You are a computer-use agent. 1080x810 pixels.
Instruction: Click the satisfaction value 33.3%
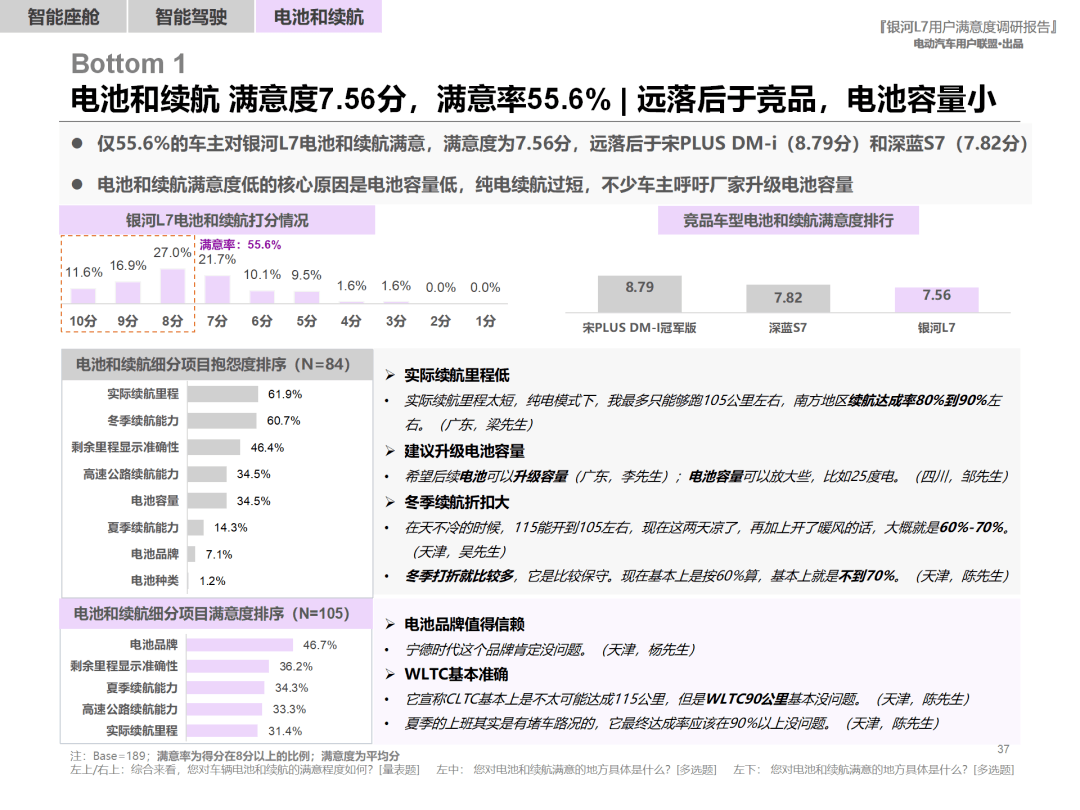pos(289,709)
